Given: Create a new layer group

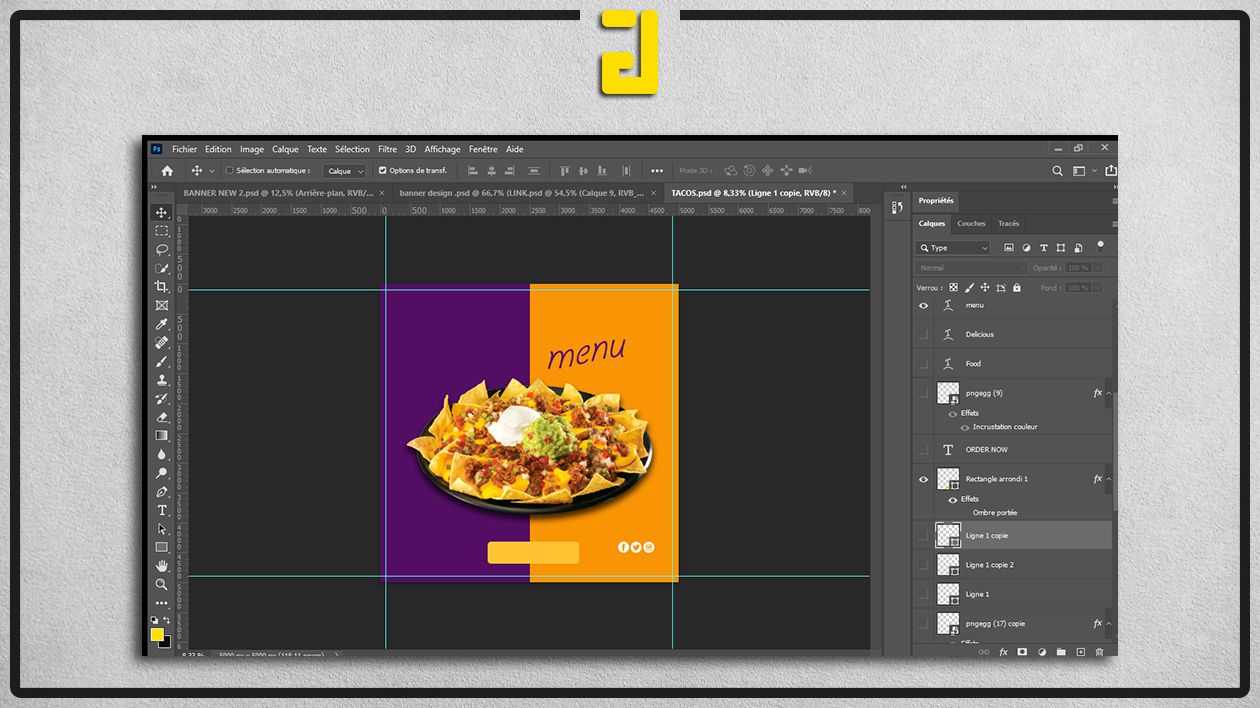Looking at the screenshot, I should click(x=1061, y=652).
